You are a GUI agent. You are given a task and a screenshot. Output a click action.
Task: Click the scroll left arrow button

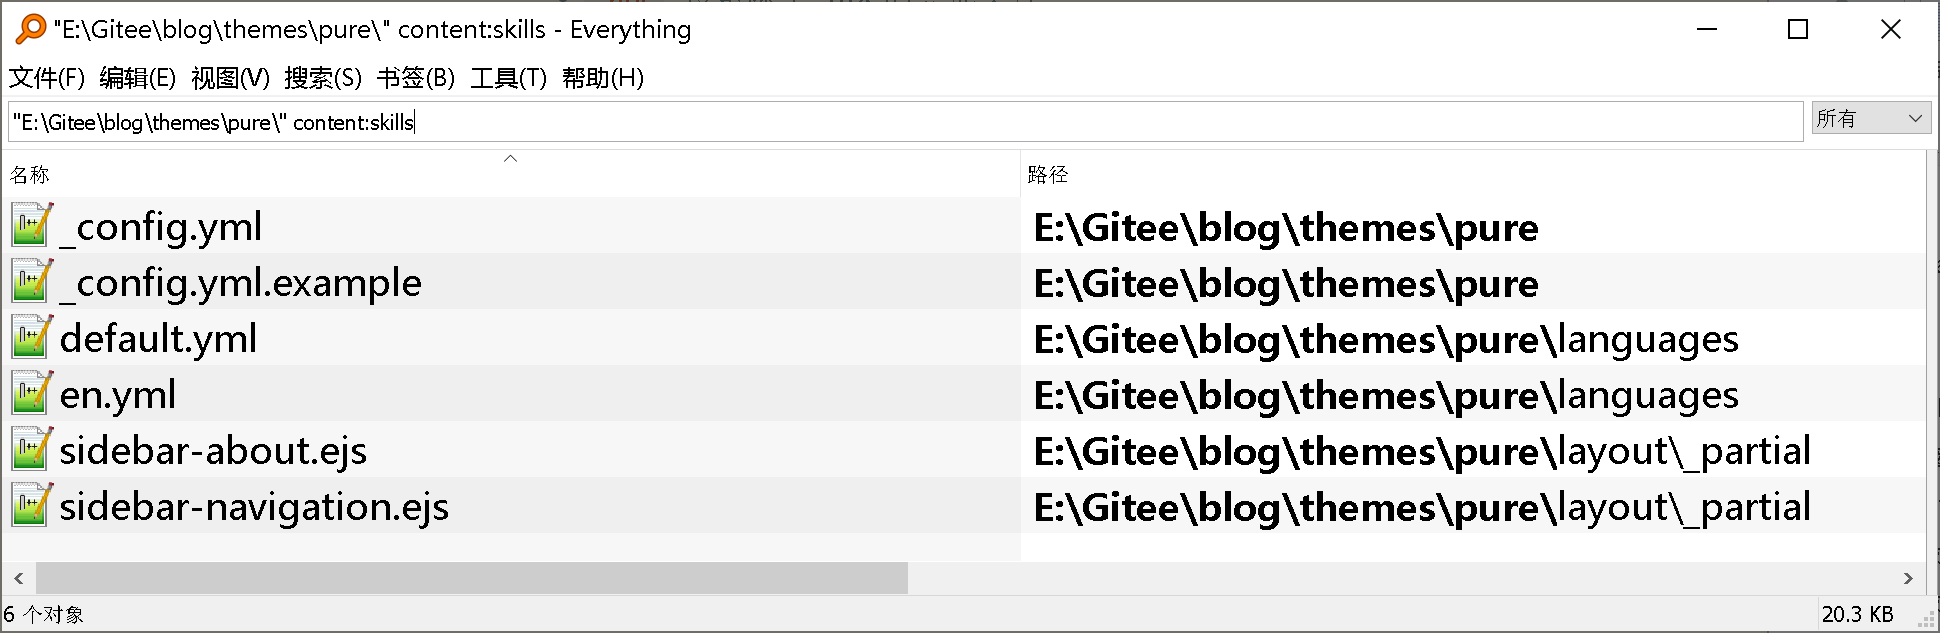coord(18,578)
